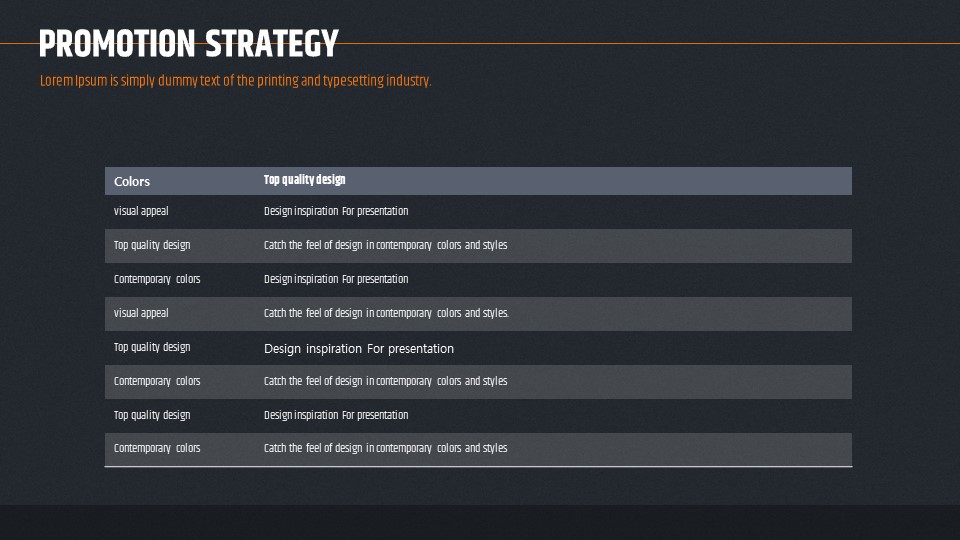960x540 pixels.
Task: Click Contemporary colors in sixth row
Action: pos(157,381)
